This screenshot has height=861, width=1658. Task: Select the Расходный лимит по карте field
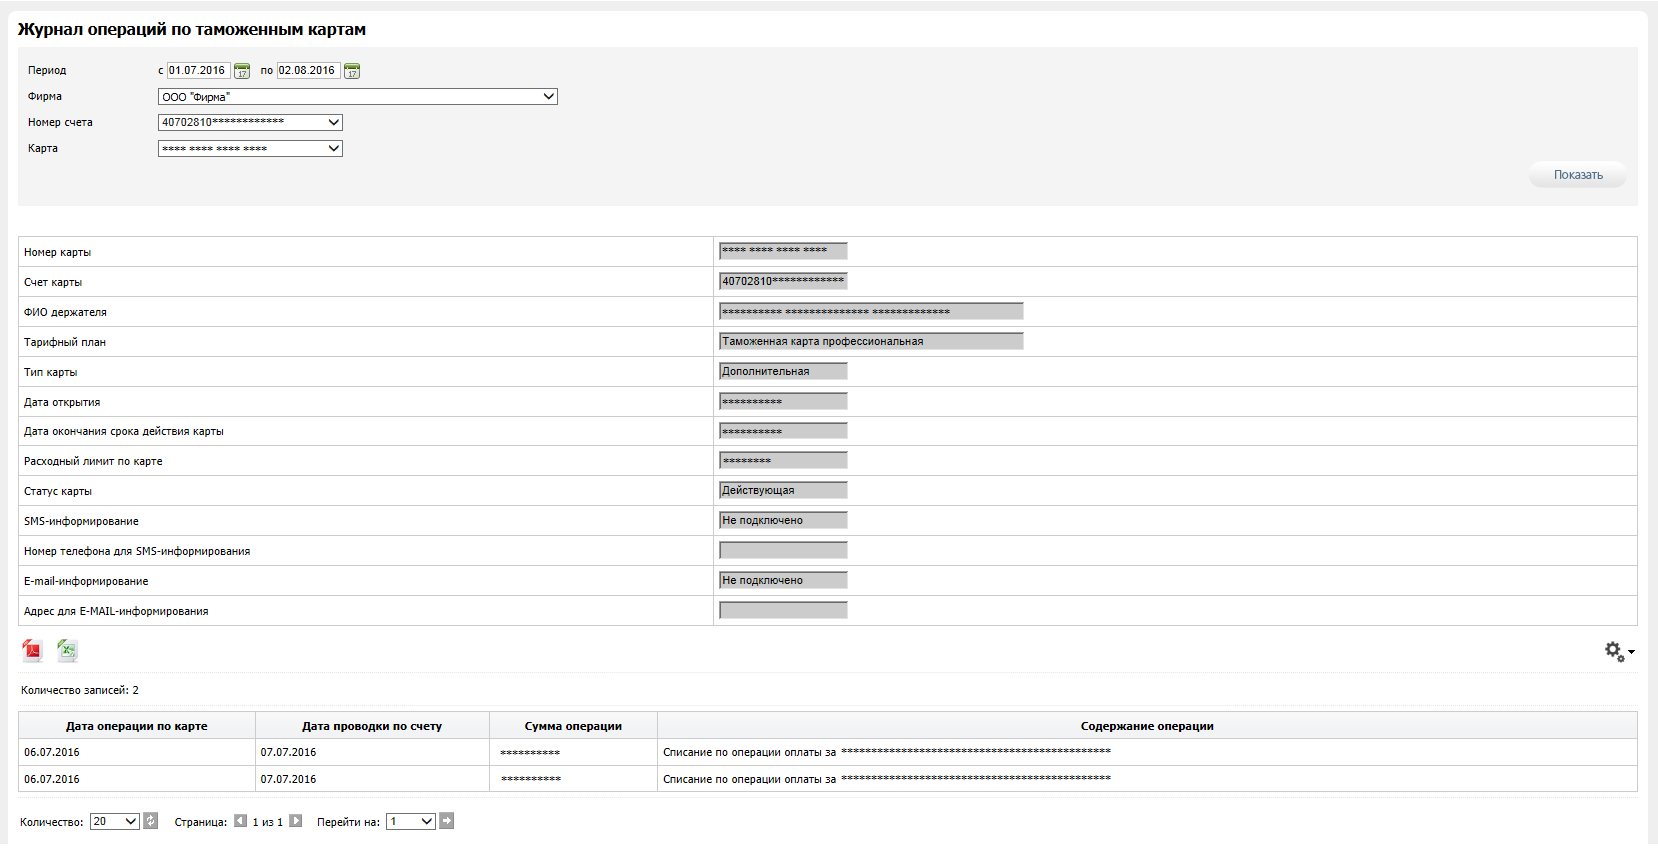coord(783,460)
